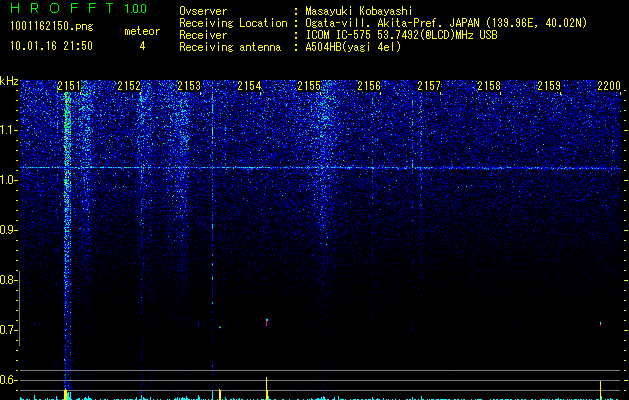
Task: Click the 0.7 kHz axis label
Action: [8, 330]
